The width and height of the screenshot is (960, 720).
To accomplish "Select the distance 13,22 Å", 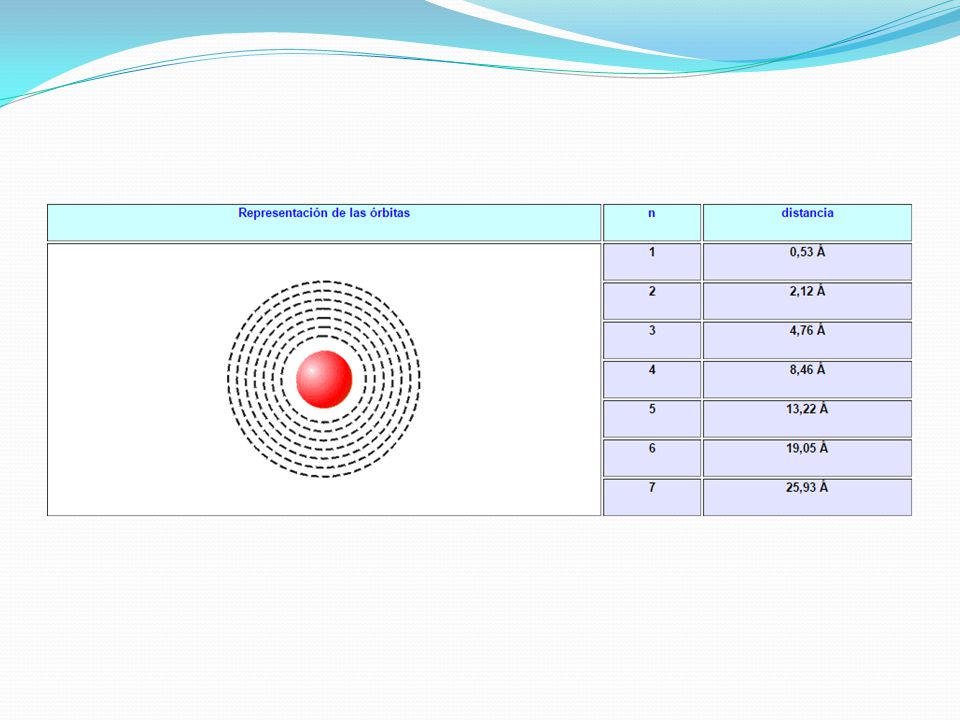I will point(807,419).
